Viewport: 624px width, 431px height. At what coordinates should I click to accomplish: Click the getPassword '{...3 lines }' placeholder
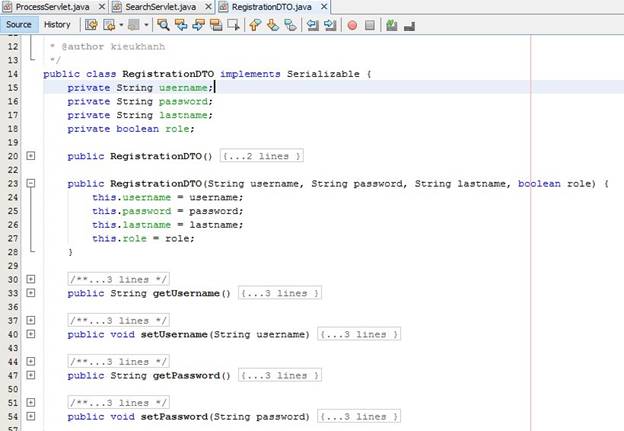pyautogui.click(x=280, y=375)
